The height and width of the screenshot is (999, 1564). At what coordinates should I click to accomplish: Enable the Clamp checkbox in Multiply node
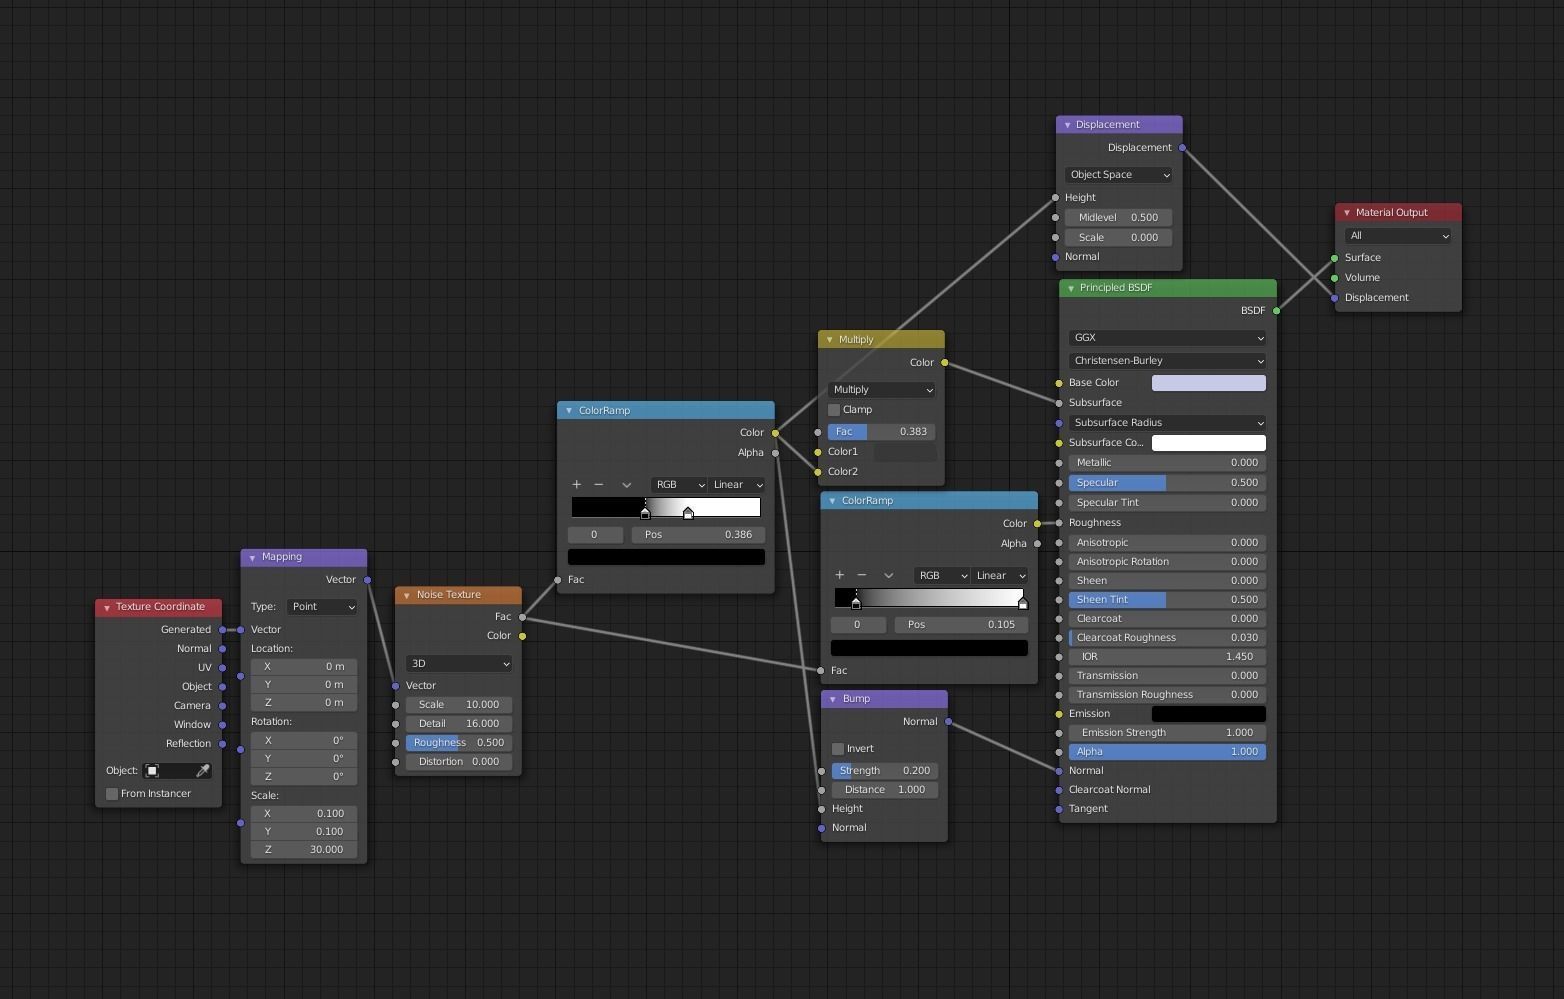pos(834,410)
